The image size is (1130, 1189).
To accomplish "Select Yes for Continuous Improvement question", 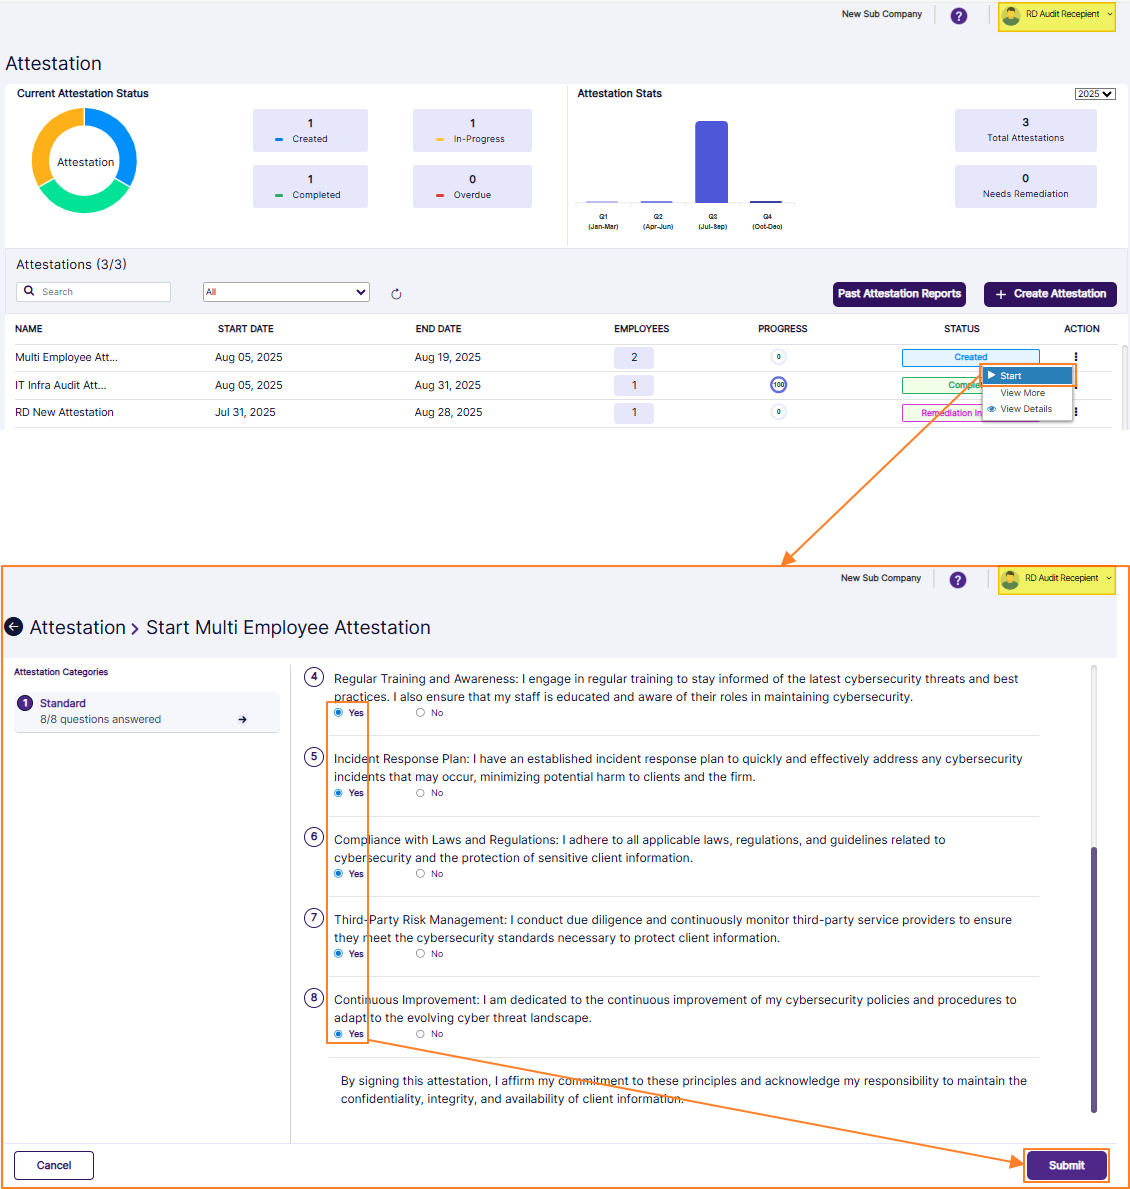I will coord(338,1034).
